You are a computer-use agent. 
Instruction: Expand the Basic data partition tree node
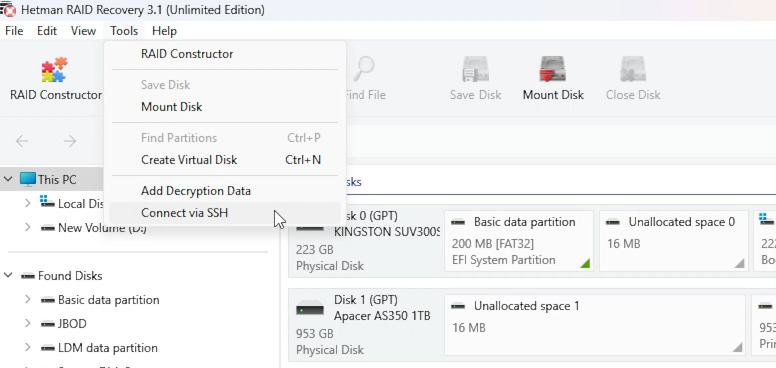[28, 300]
